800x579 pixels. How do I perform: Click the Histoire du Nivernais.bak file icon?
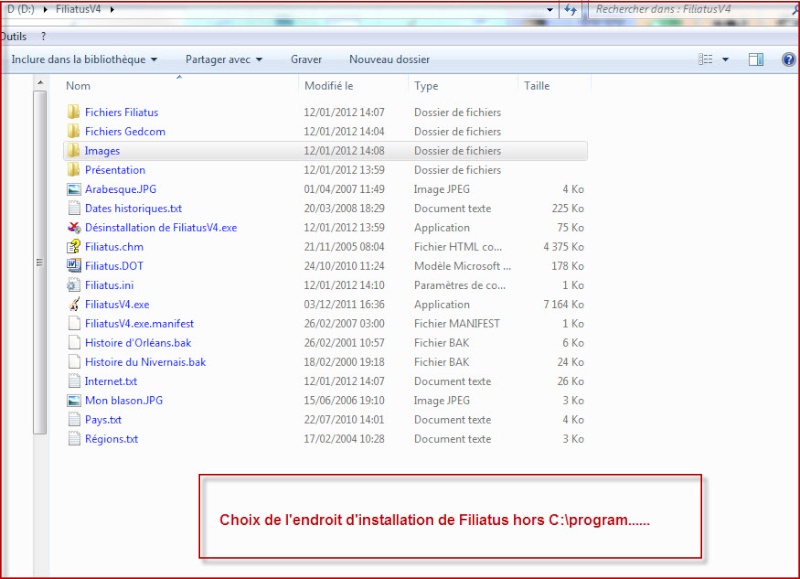[x=74, y=362]
